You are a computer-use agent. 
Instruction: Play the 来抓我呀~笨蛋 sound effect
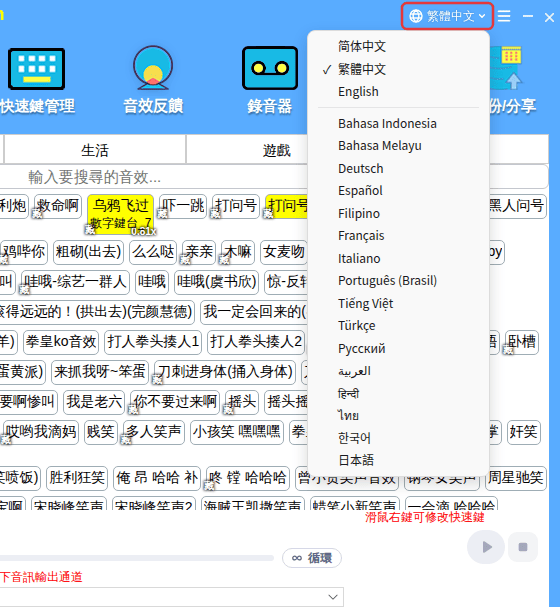[100, 372]
